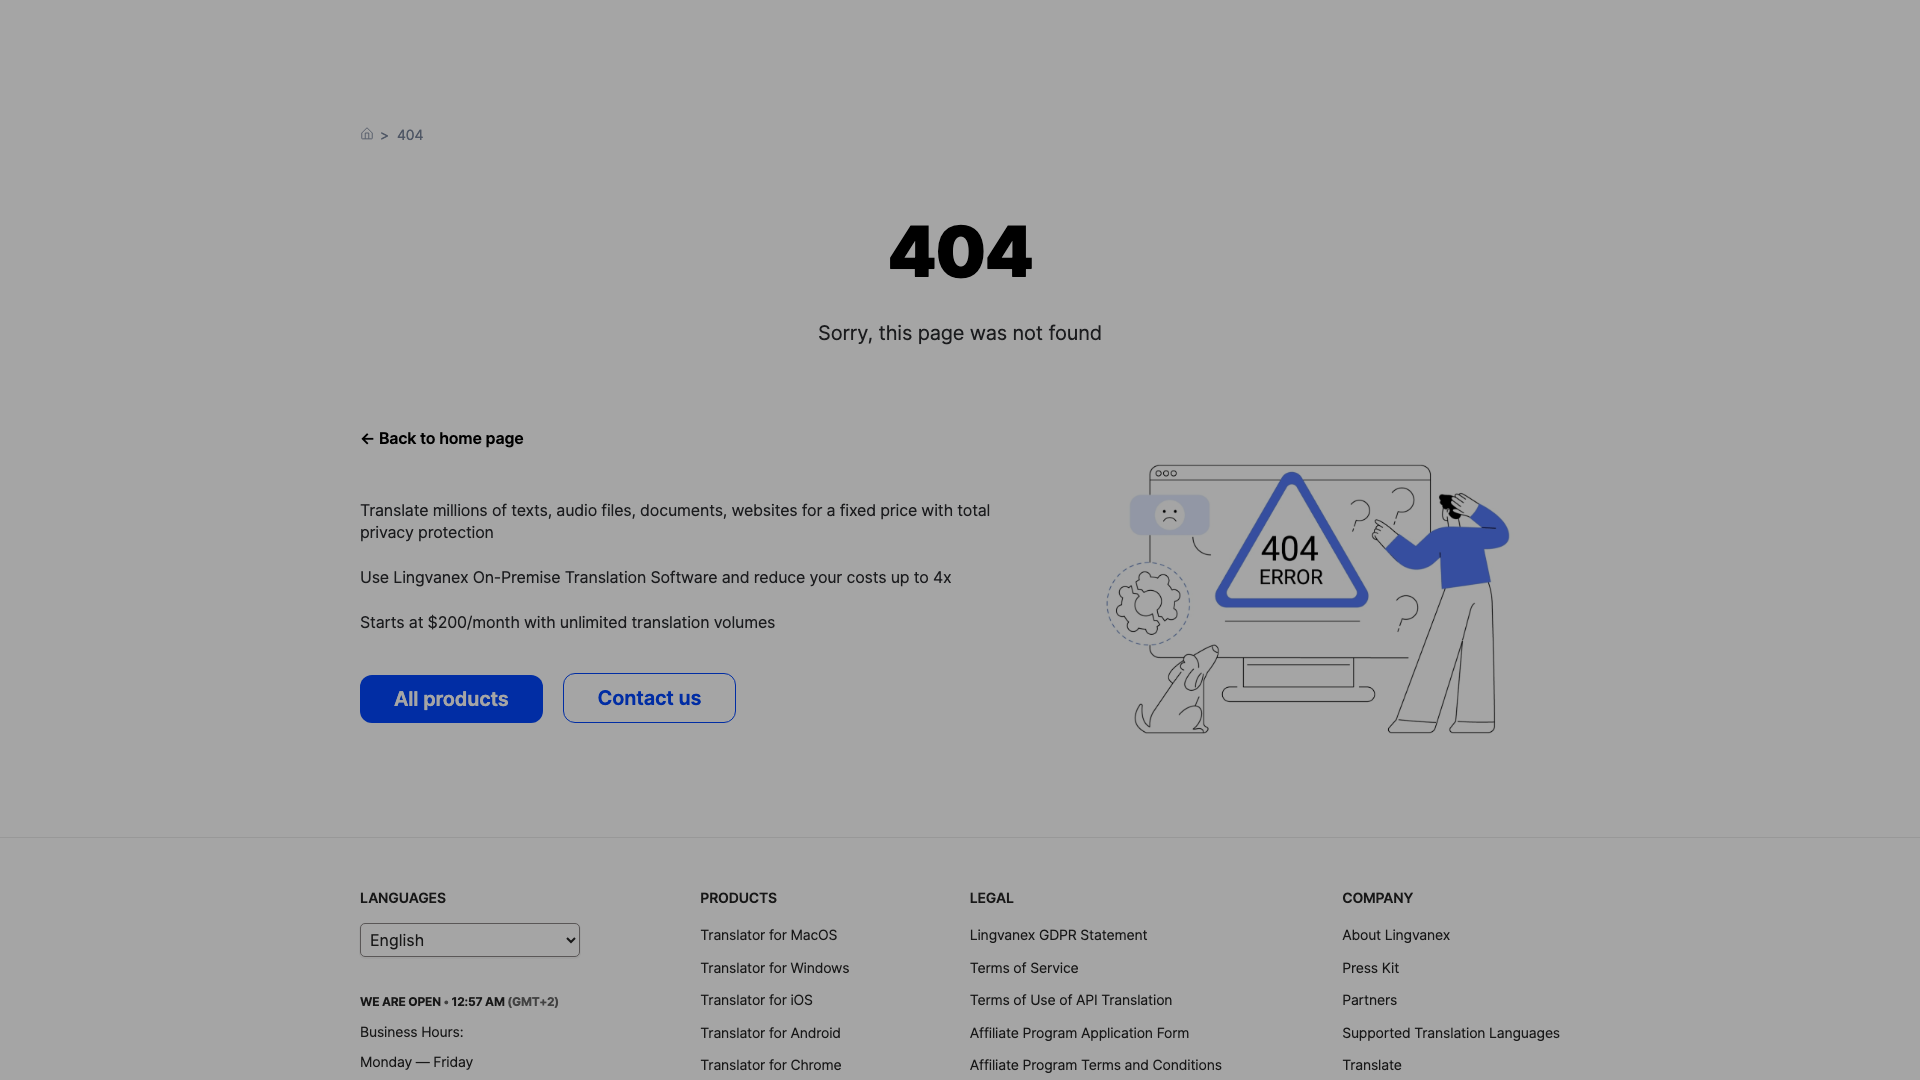Screen dimensions: 1920x1080
Task: Open Partners link in Company section
Action: coord(1369,1000)
